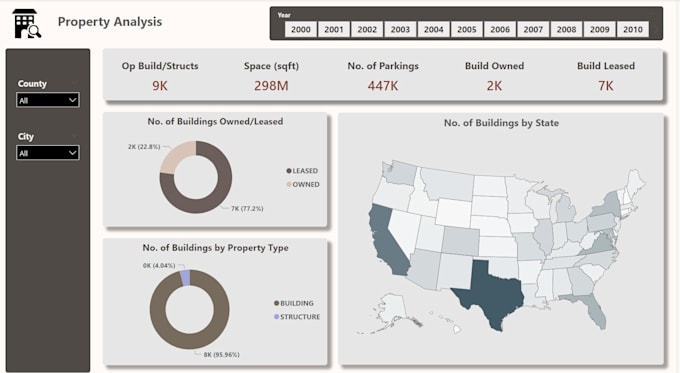680x373 pixels.
Task: Filter by year 2010
Action: 633,29
